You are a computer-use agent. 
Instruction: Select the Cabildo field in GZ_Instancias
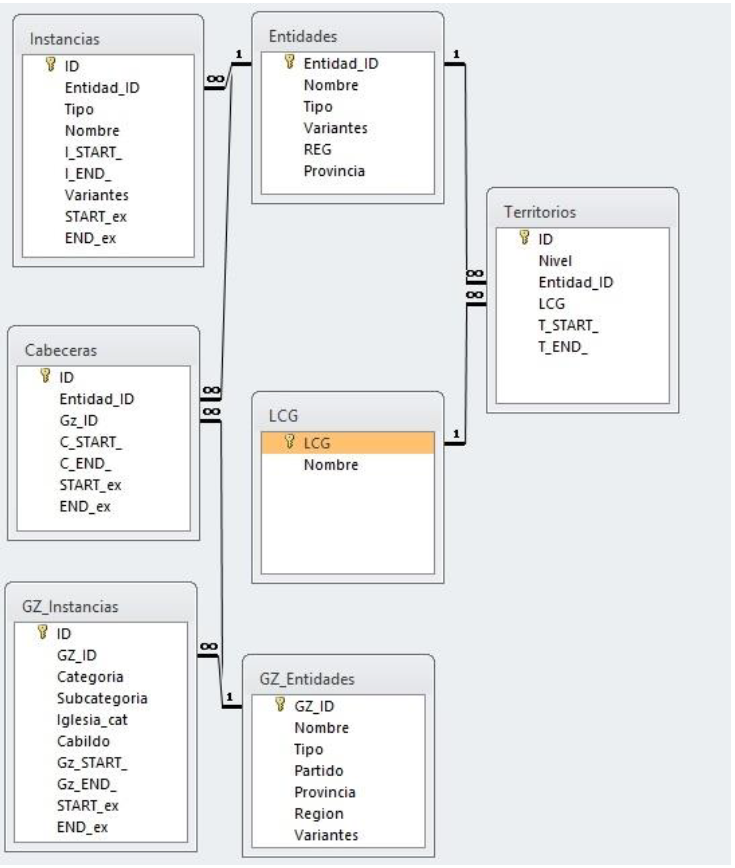coord(83,742)
